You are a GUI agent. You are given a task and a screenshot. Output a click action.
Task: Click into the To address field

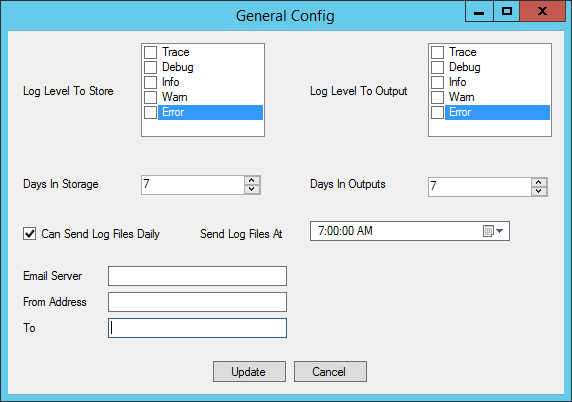[x=197, y=328]
